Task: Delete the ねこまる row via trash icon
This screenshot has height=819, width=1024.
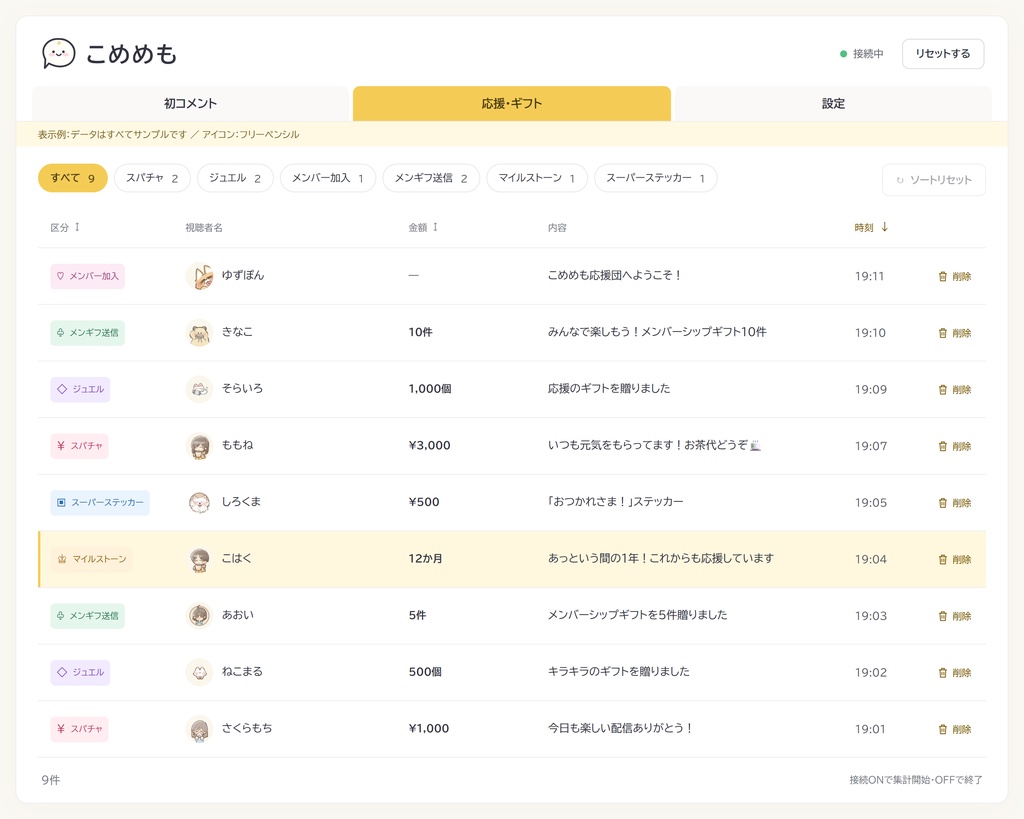Action: (x=955, y=673)
